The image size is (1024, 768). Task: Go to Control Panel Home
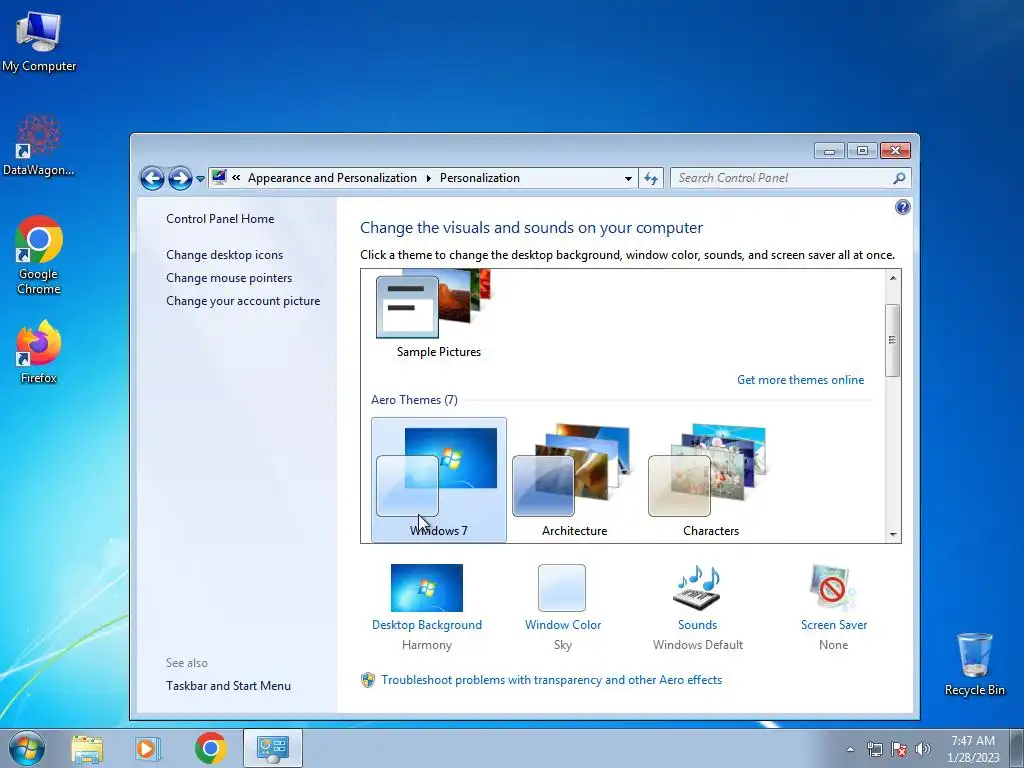220,219
